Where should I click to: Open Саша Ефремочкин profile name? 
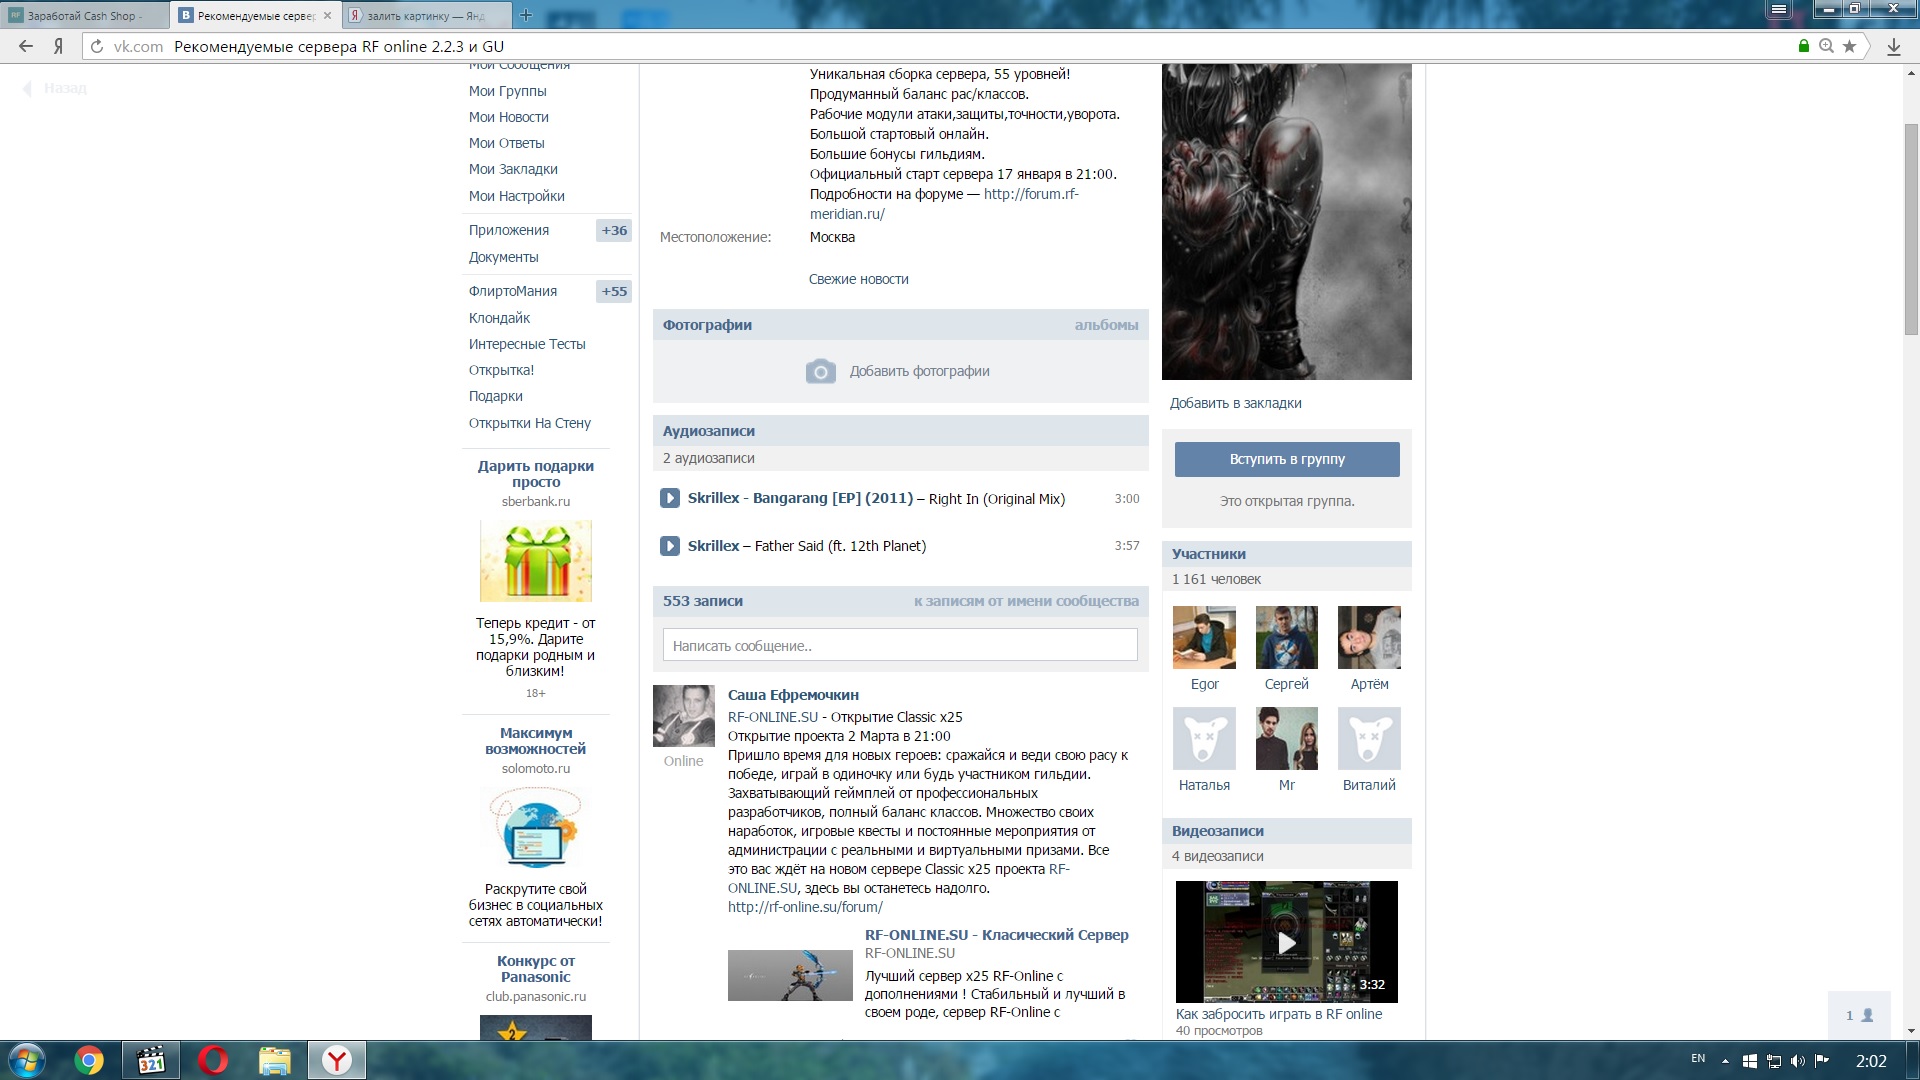click(x=793, y=695)
